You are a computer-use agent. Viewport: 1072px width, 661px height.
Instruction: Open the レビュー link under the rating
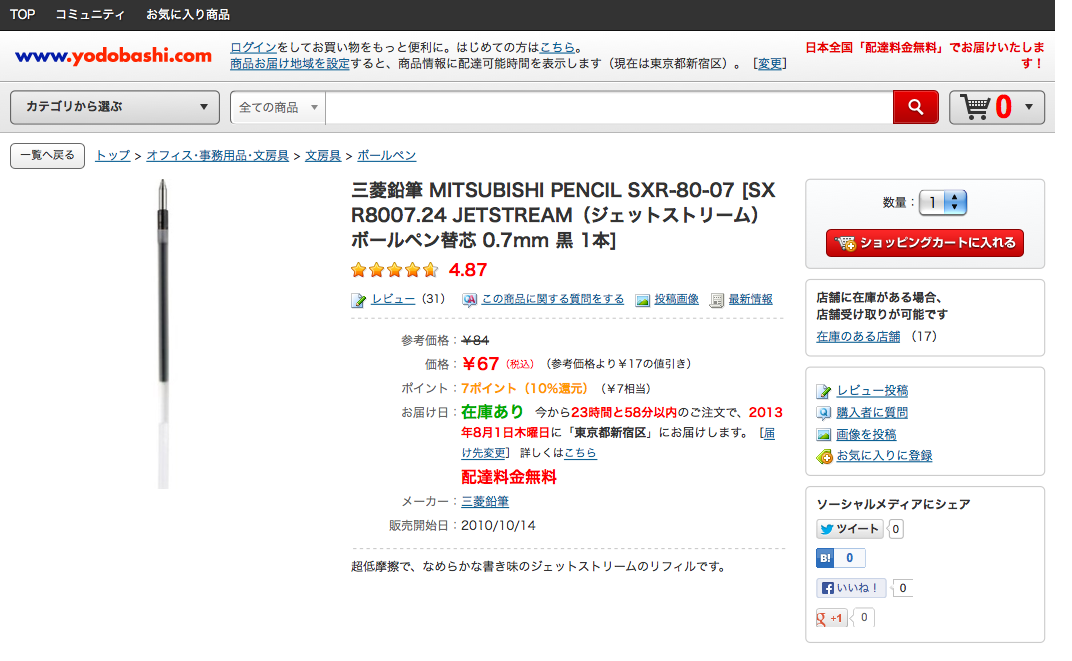(x=393, y=299)
